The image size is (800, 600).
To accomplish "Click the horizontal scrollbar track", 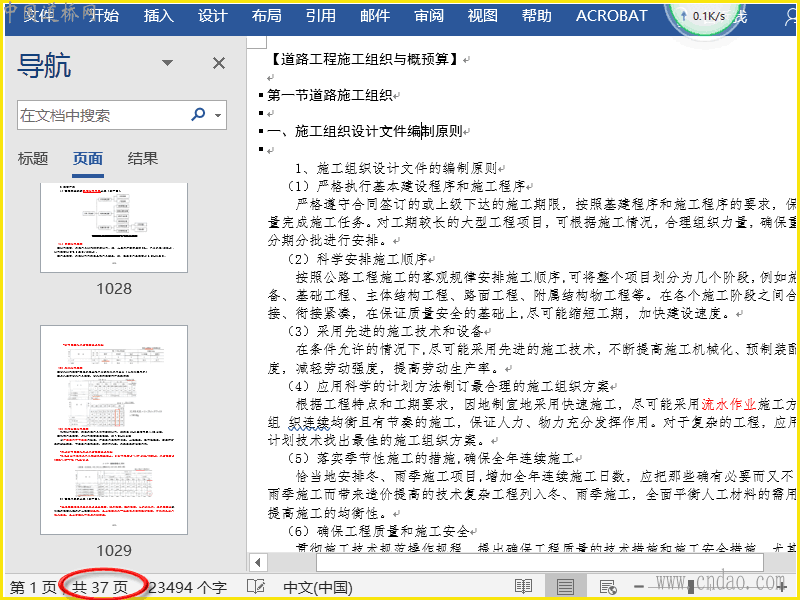I will click(x=540, y=562).
